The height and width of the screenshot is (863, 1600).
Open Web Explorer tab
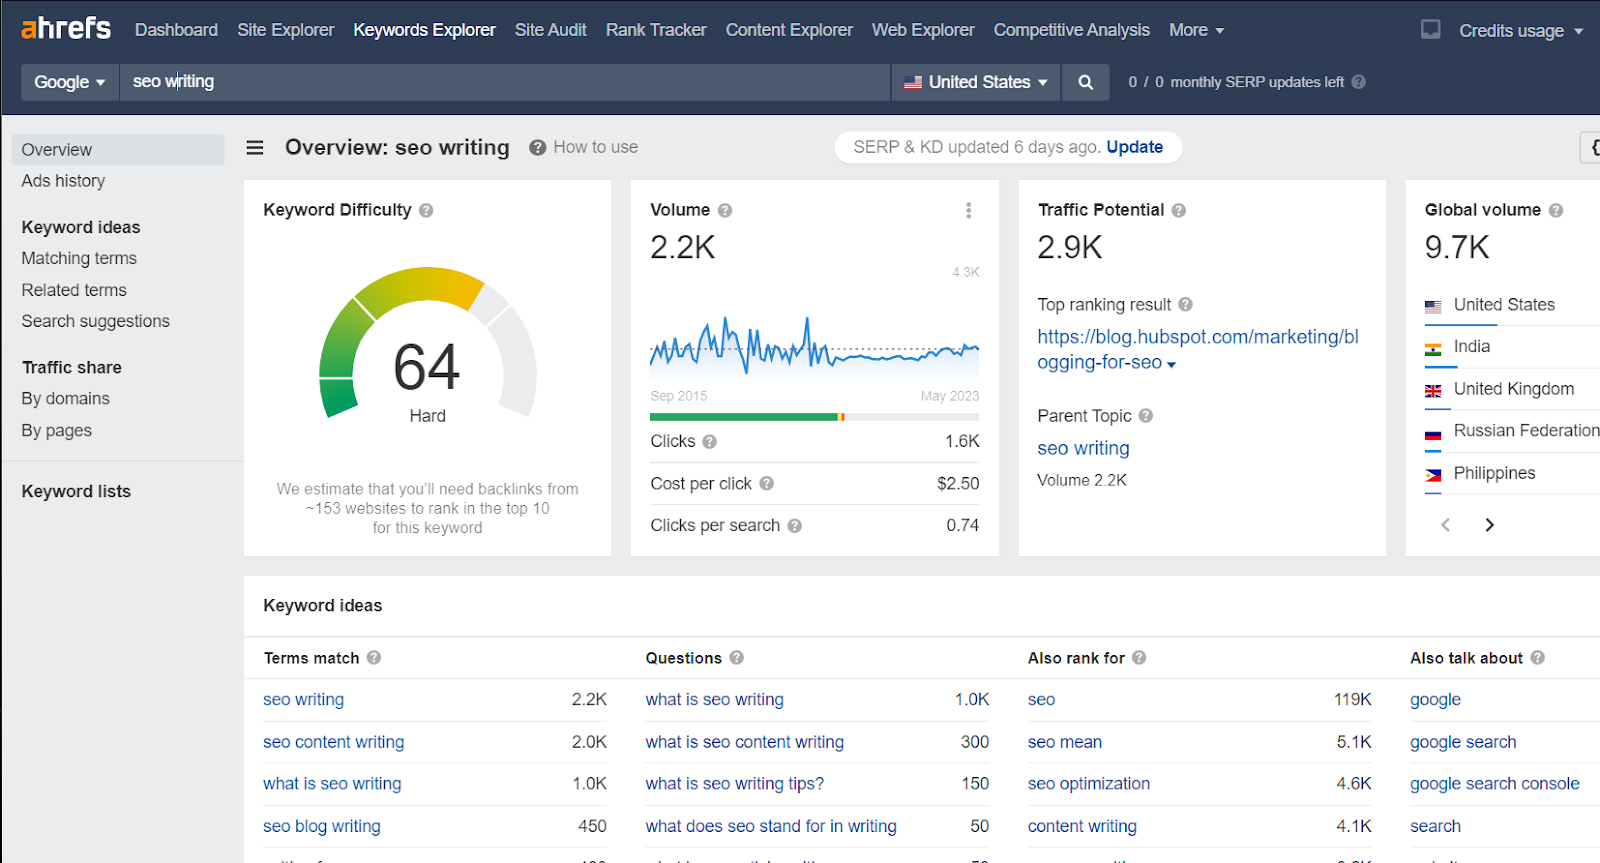(x=923, y=30)
